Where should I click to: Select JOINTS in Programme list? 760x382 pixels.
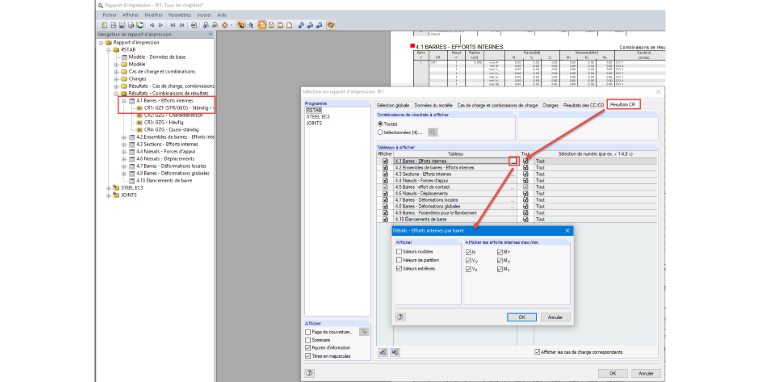[x=314, y=123]
